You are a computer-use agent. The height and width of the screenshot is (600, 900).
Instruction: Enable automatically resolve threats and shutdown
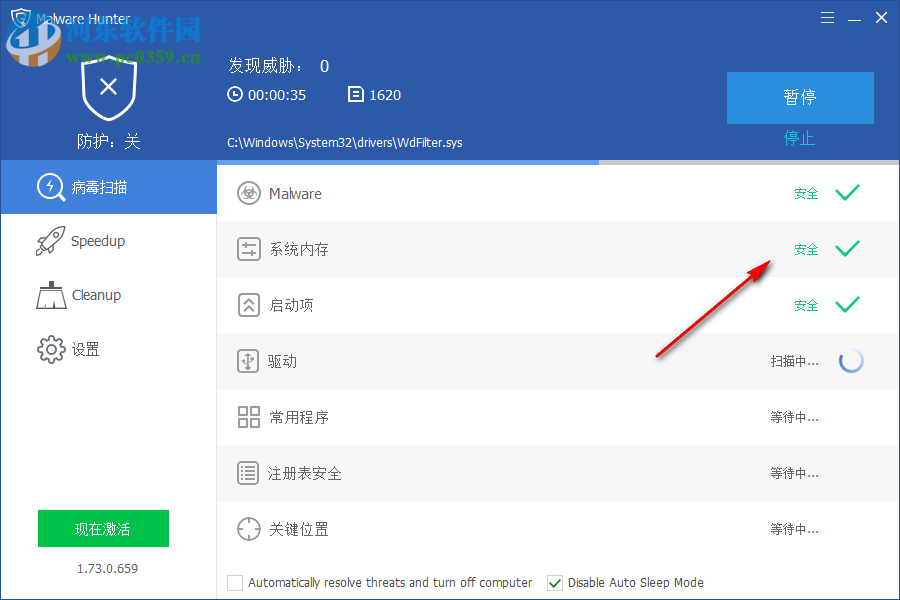(235, 582)
